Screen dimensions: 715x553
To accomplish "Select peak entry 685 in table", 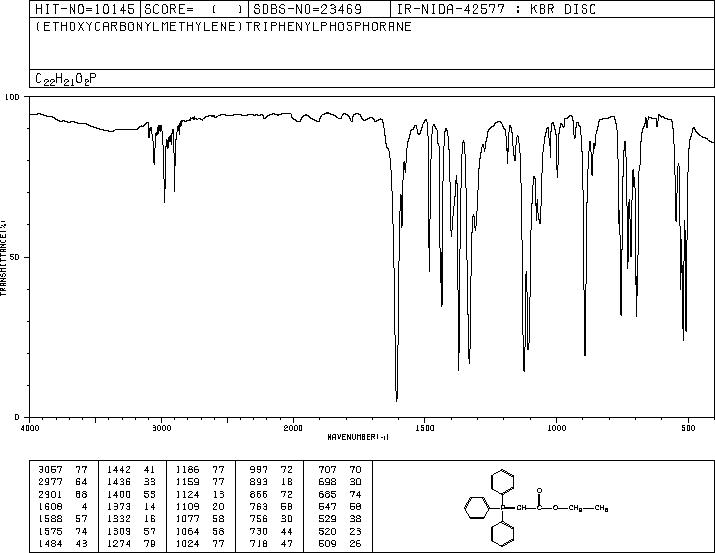I will pos(340,494).
